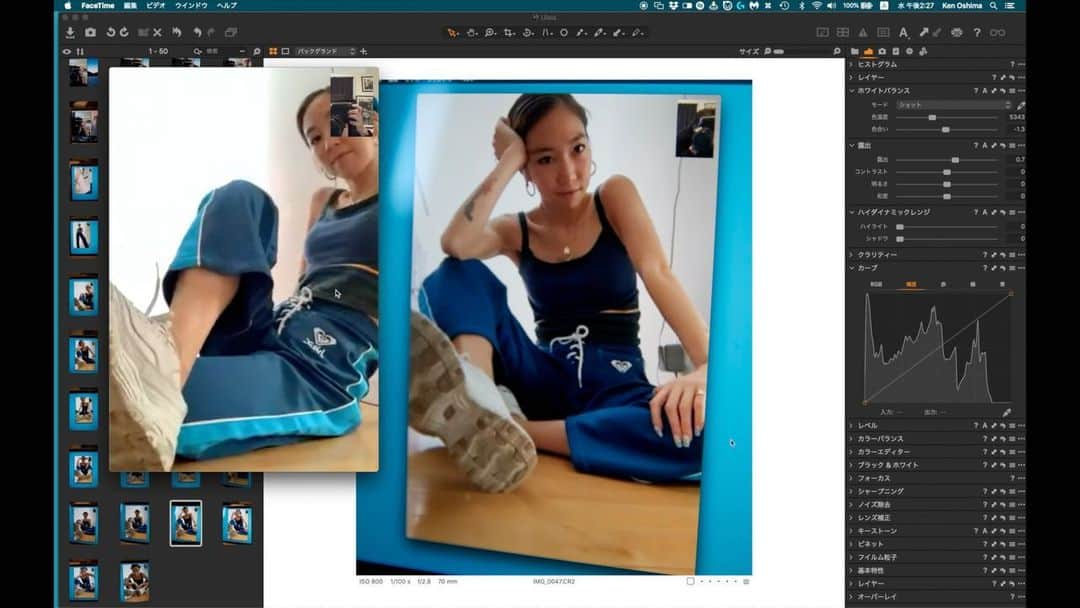Click Ken Oshima user name in menu bar

point(962,6)
